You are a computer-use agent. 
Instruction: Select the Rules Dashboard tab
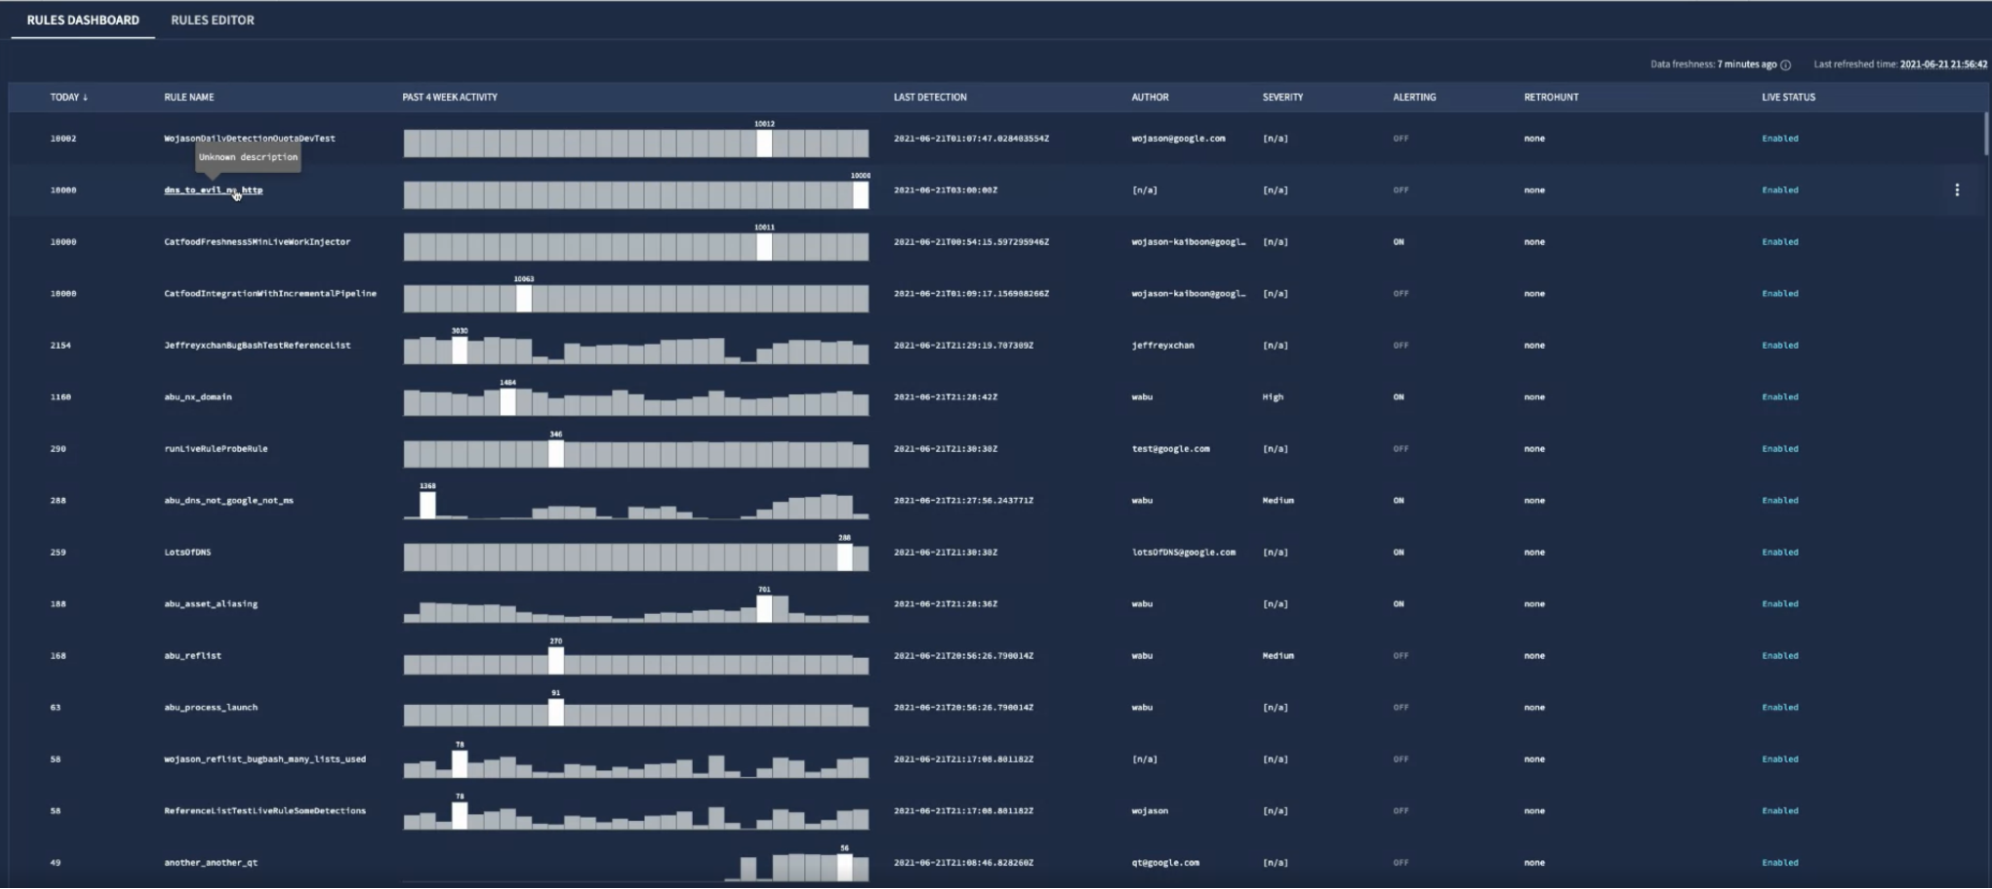pos(83,20)
